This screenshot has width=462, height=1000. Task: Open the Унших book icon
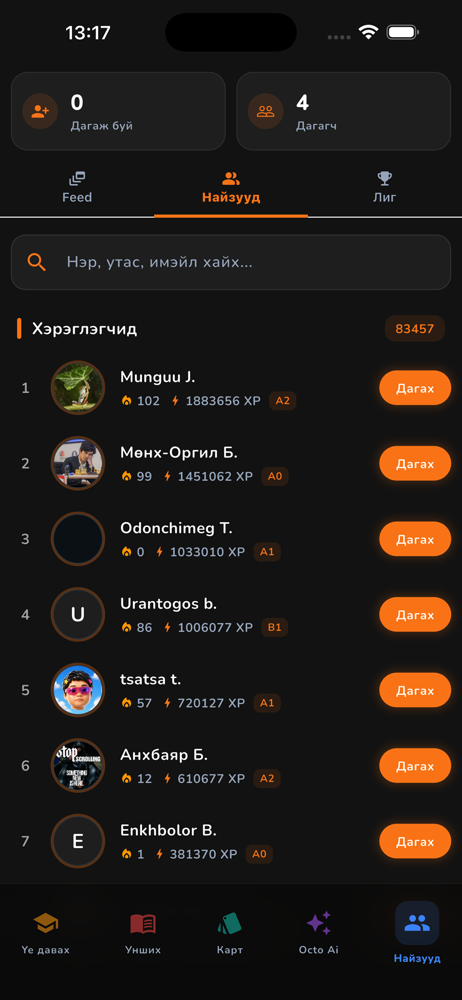143,923
